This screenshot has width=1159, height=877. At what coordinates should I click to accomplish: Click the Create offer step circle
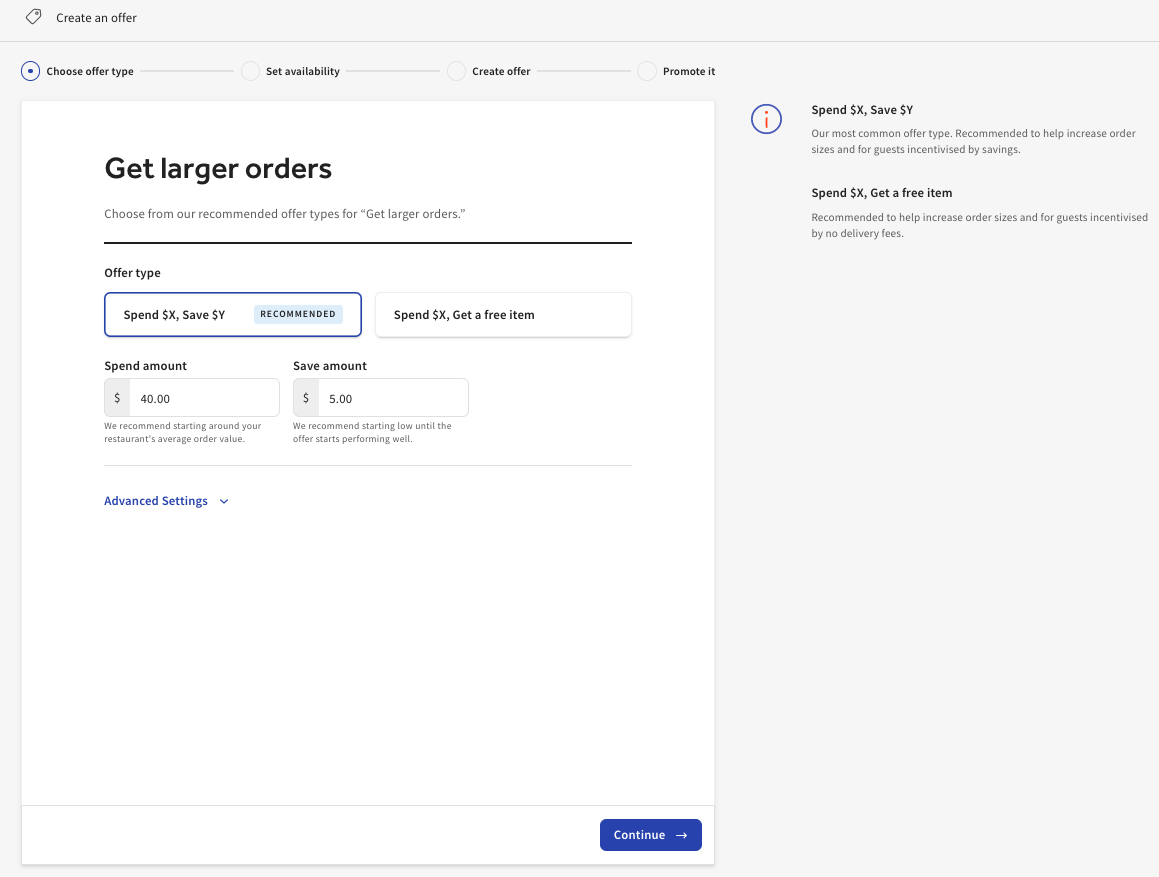[x=456, y=71]
